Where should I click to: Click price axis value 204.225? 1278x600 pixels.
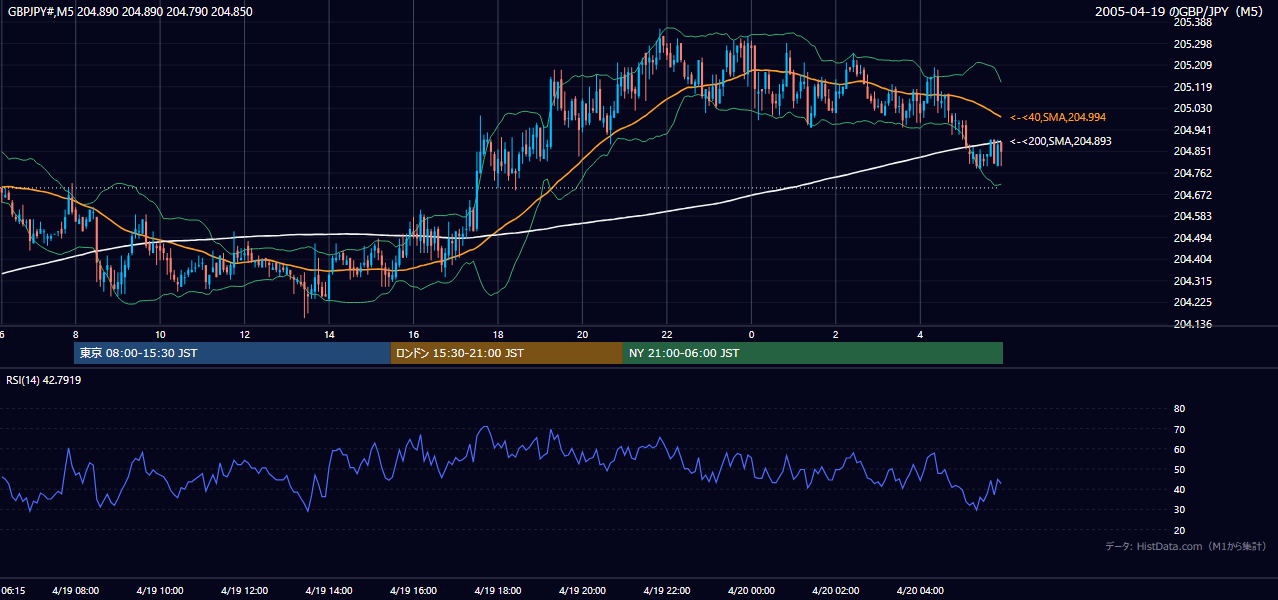coord(1193,302)
